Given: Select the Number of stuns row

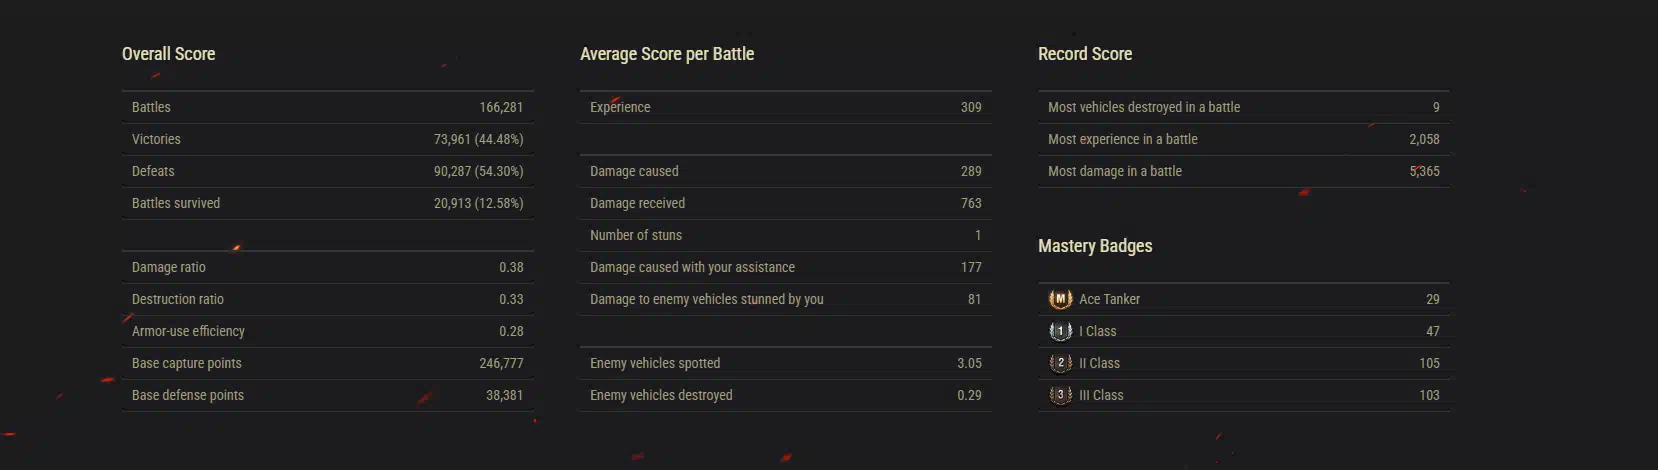Looking at the screenshot, I should tap(786, 235).
